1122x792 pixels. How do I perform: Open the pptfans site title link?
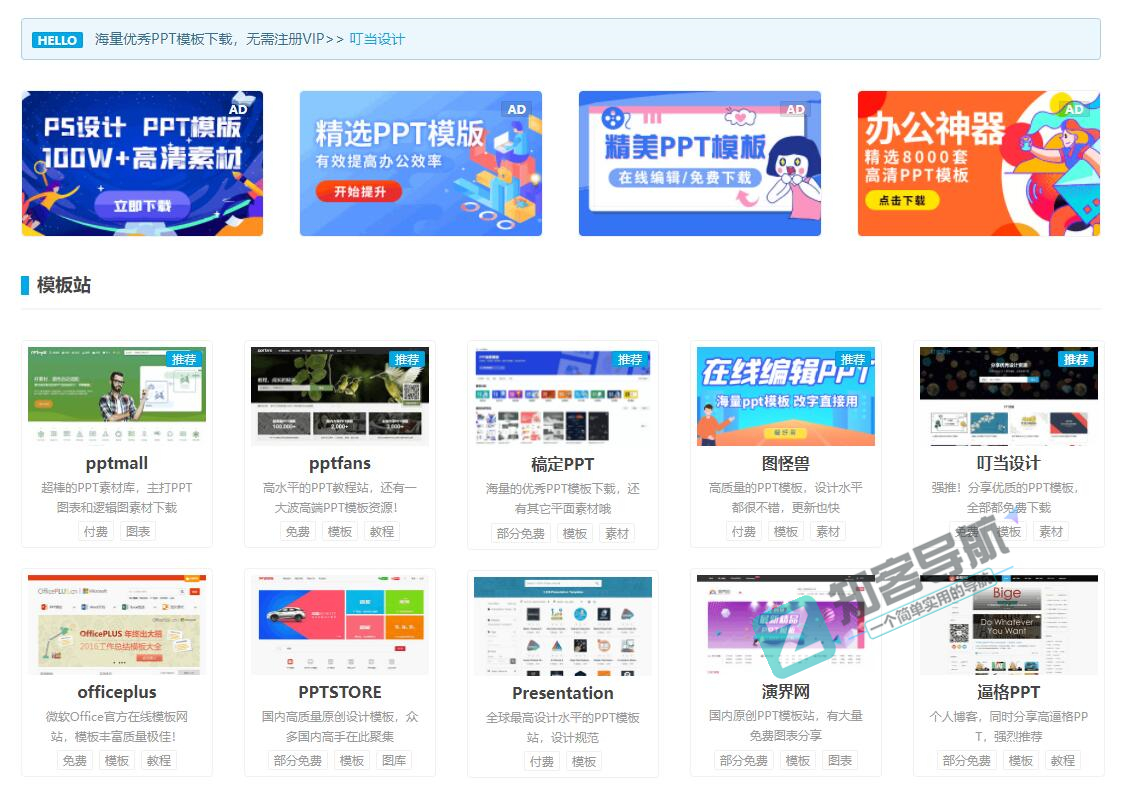coord(340,463)
